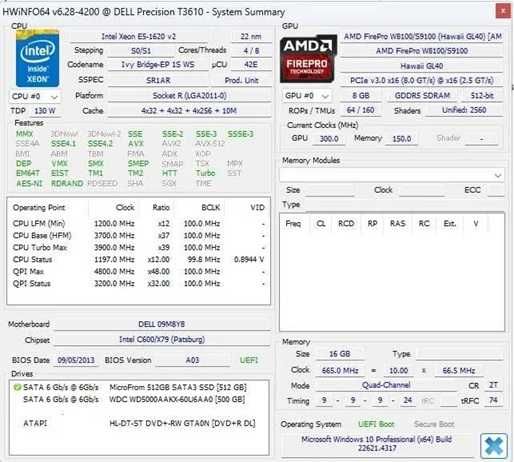Click the 8 GB video memory value
The width and height of the screenshot is (514, 462).
pyautogui.click(x=361, y=96)
